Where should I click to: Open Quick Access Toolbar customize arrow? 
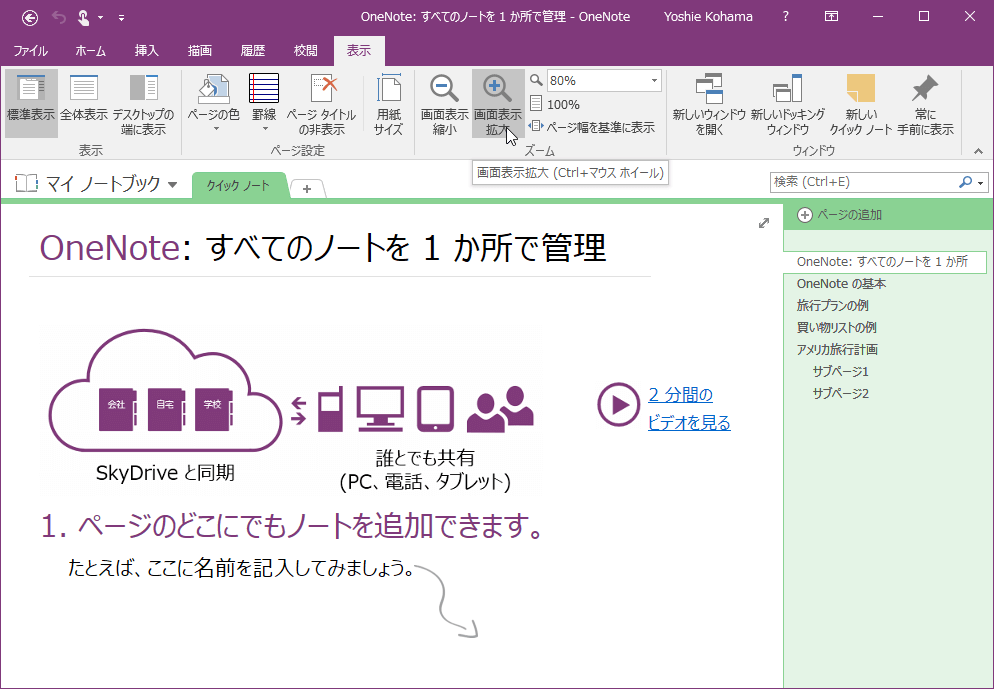121,18
